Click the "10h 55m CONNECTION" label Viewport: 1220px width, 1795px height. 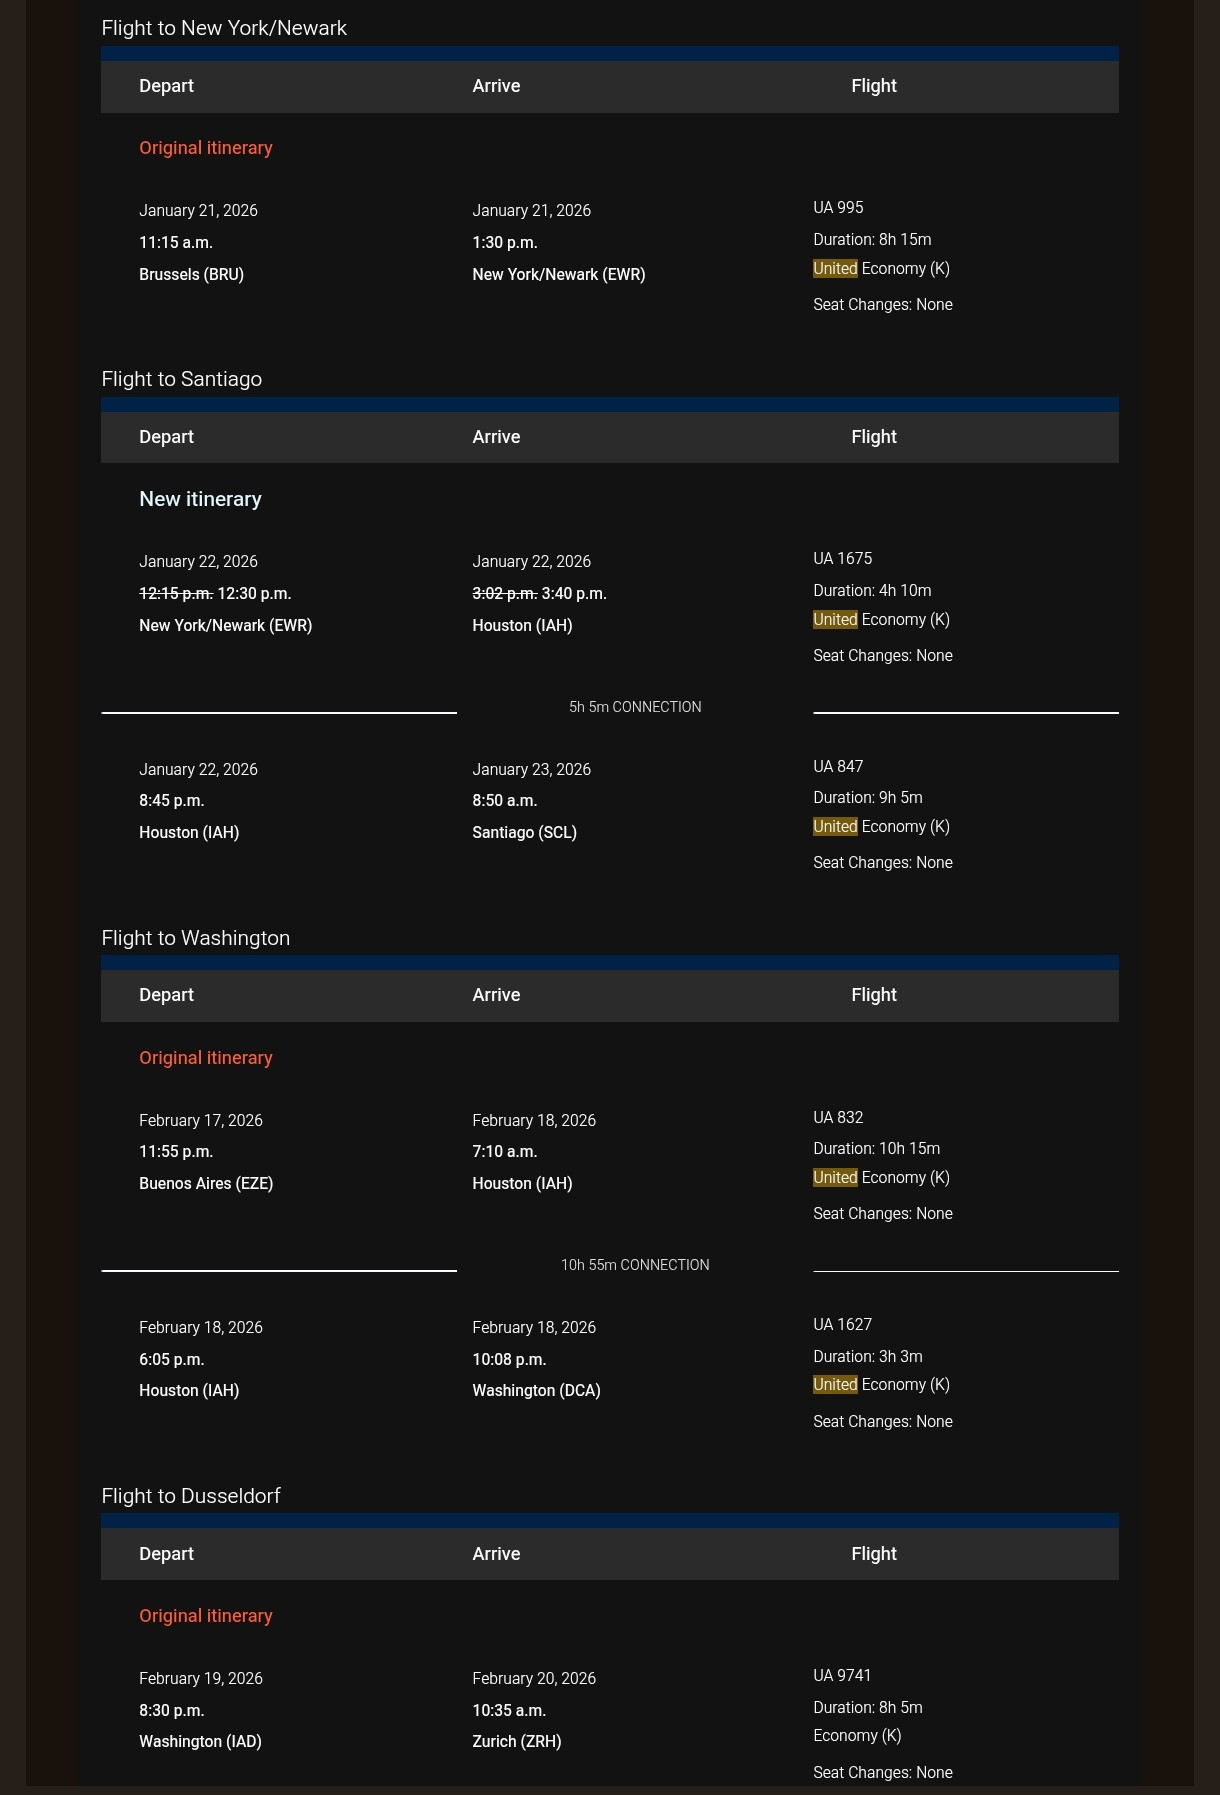(x=635, y=1265)
